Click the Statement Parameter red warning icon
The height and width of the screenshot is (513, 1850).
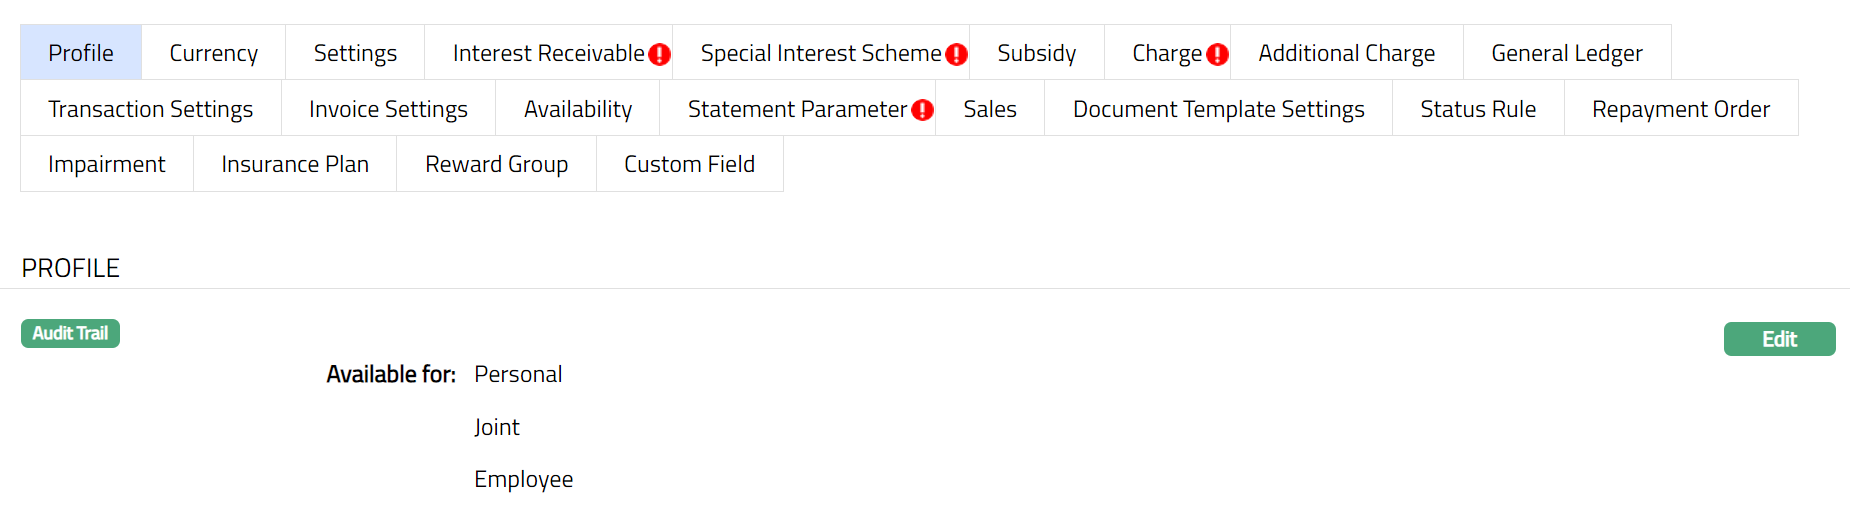922,110
